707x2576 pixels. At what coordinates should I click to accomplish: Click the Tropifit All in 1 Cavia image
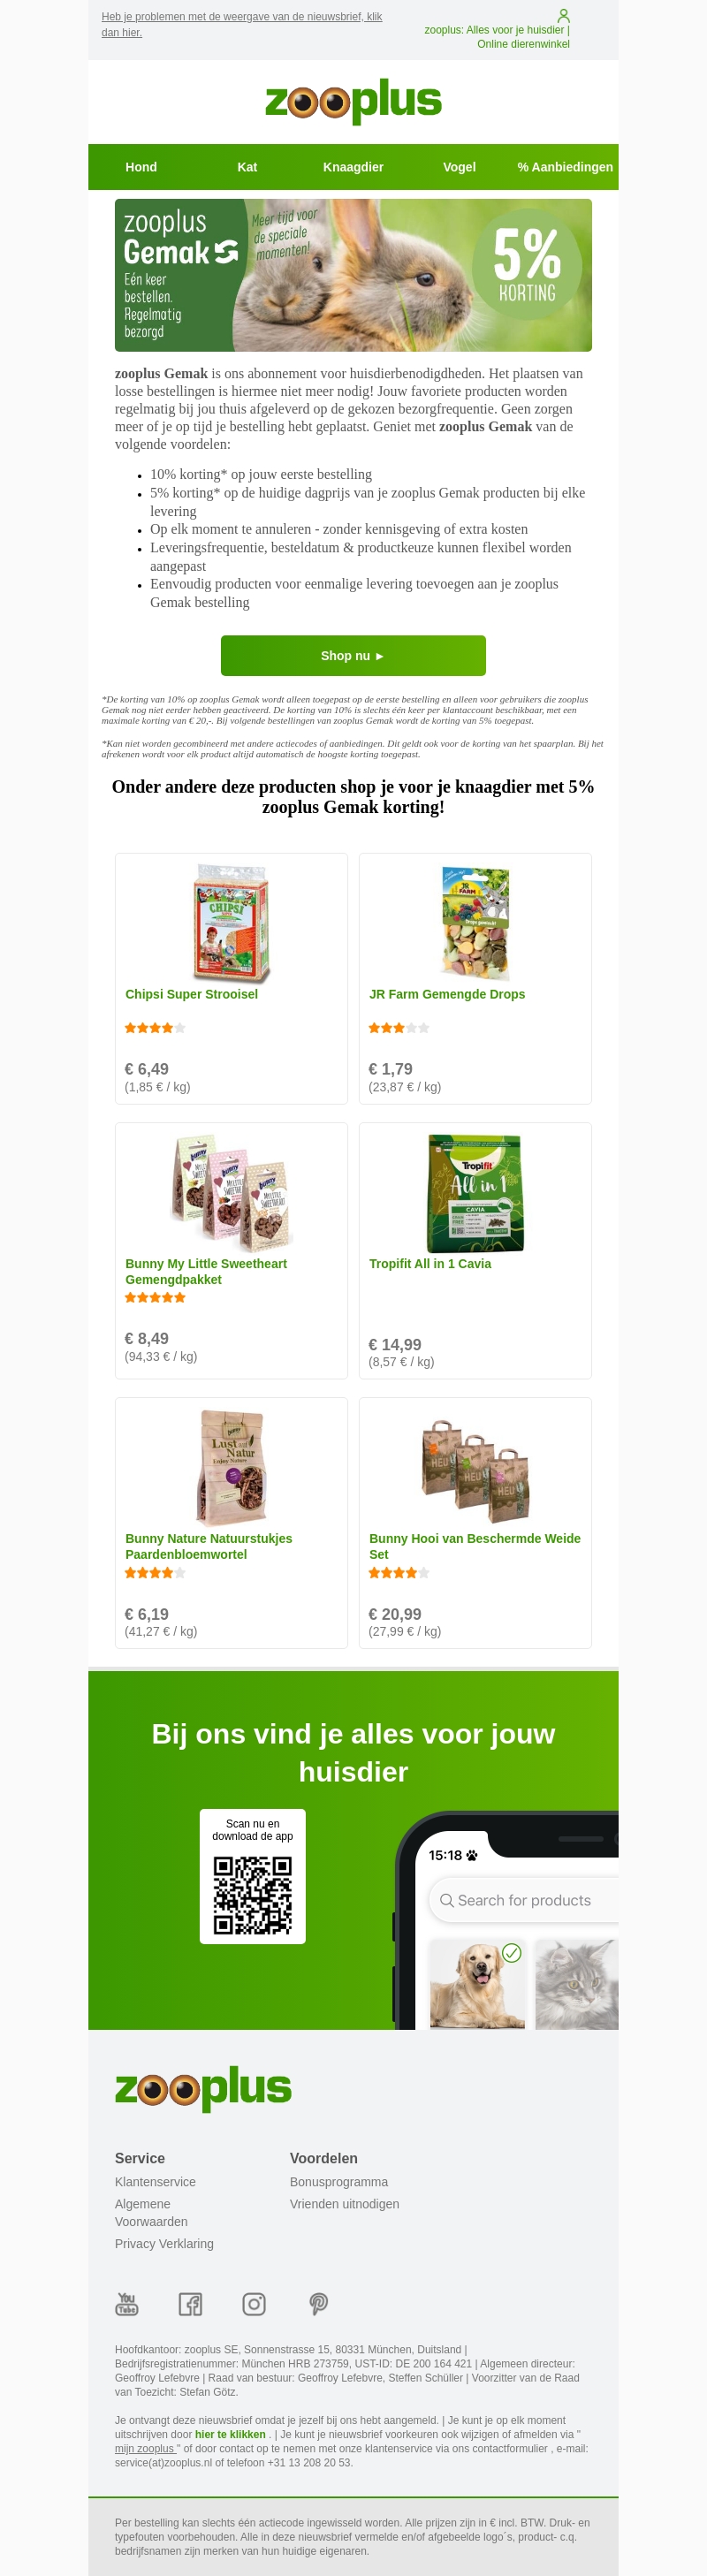[x=475, y=1193]
